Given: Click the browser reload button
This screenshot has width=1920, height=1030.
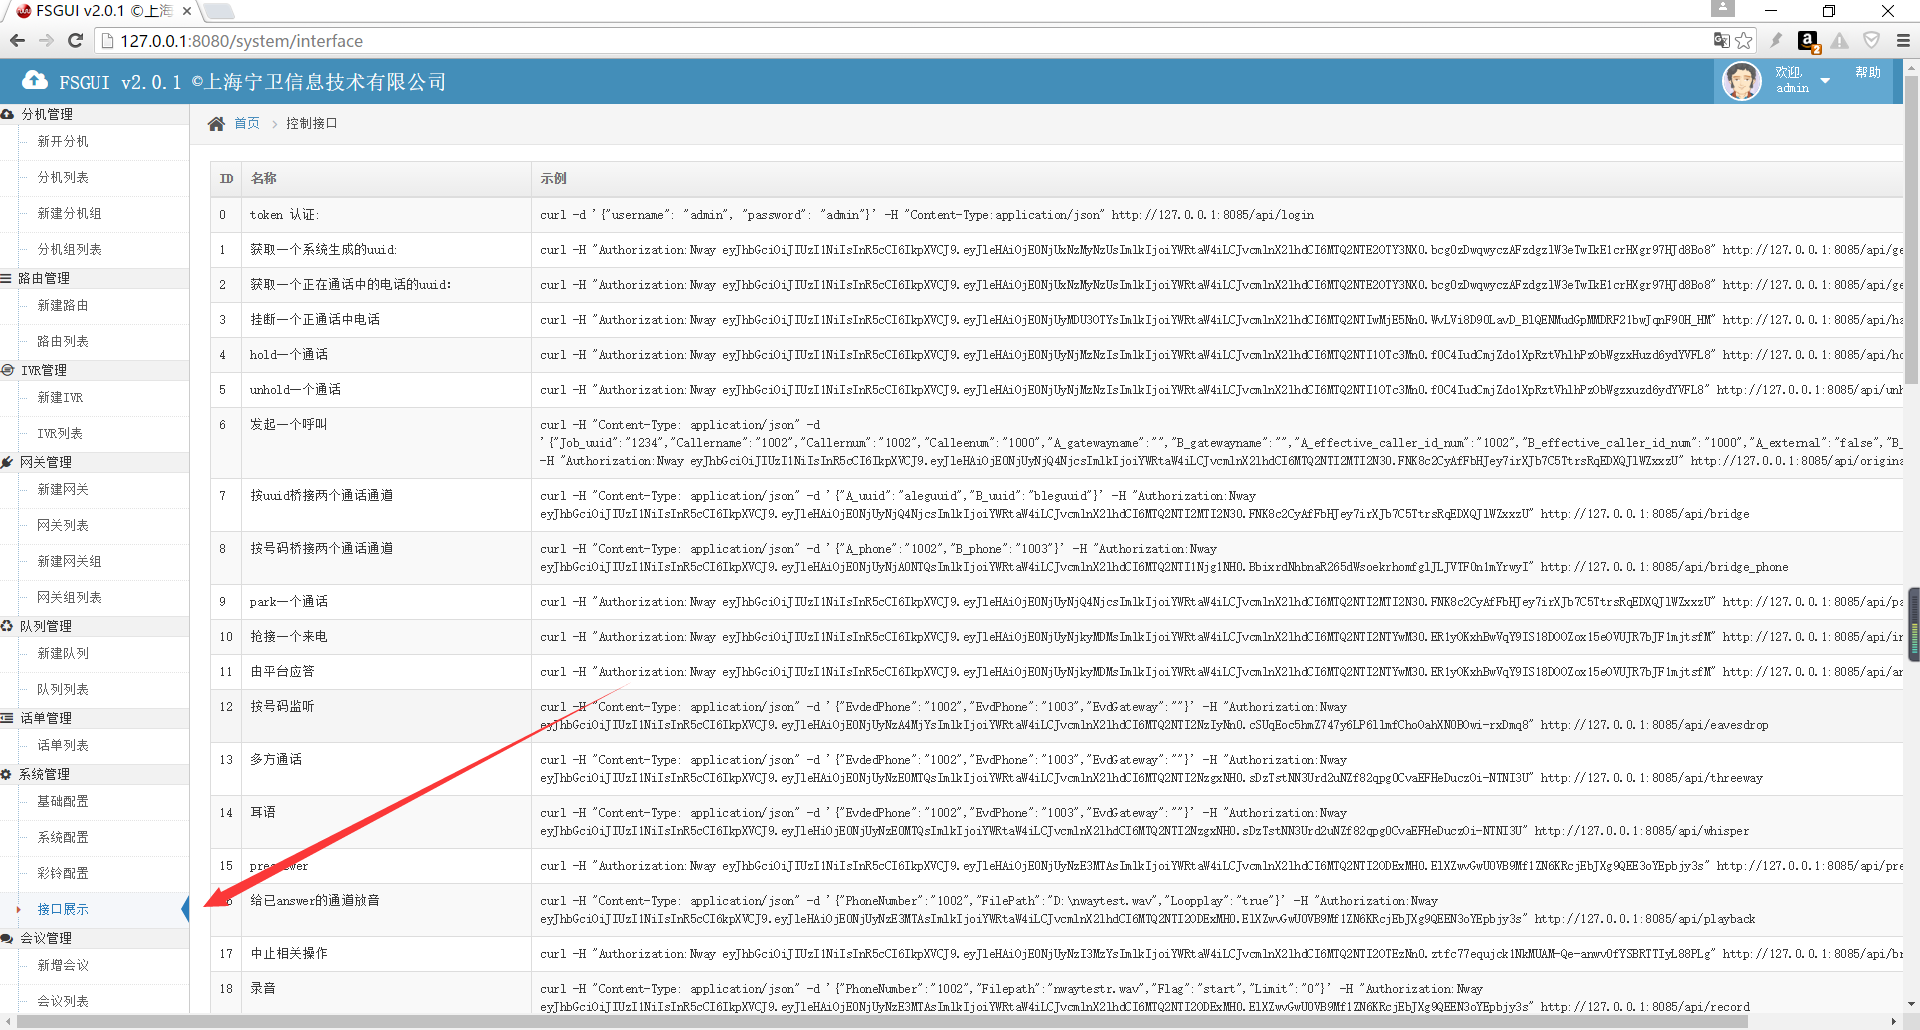Looking at the screenshot, I should [75, 41].
